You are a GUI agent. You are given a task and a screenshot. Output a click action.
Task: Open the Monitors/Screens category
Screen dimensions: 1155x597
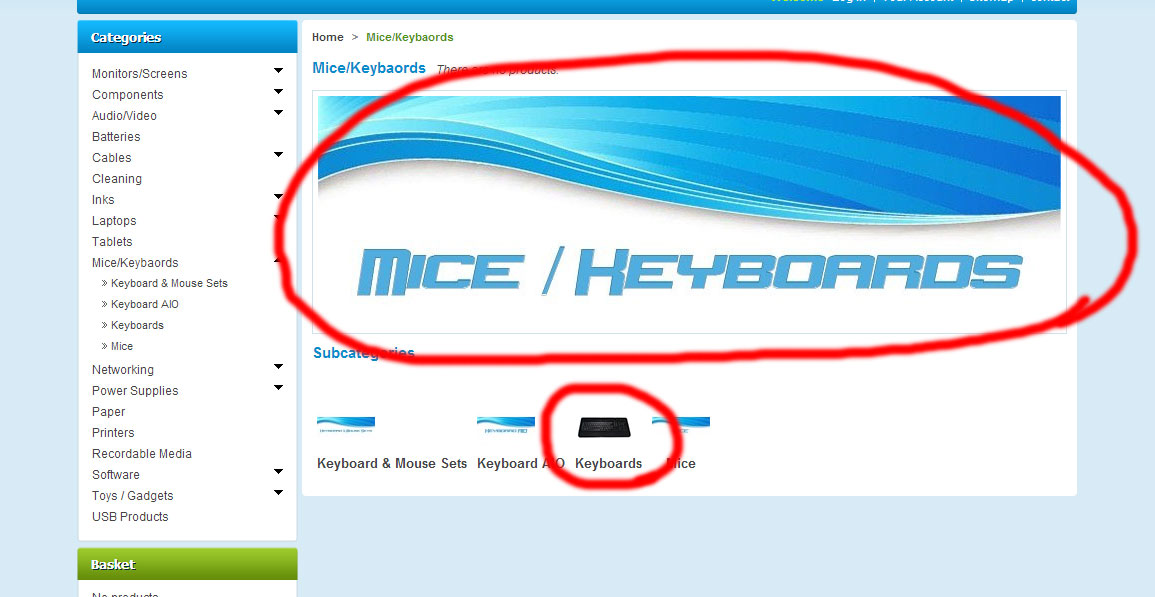tap(139, 74)
